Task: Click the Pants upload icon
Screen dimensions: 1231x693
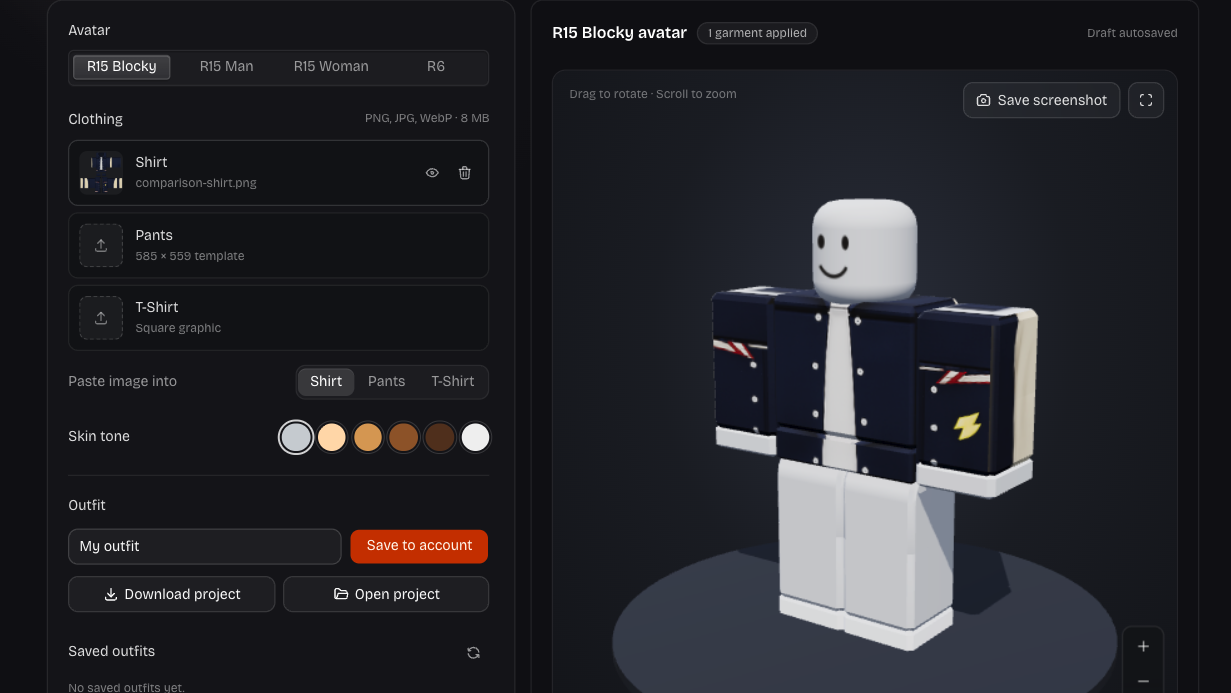Action: tap(101, 245)
